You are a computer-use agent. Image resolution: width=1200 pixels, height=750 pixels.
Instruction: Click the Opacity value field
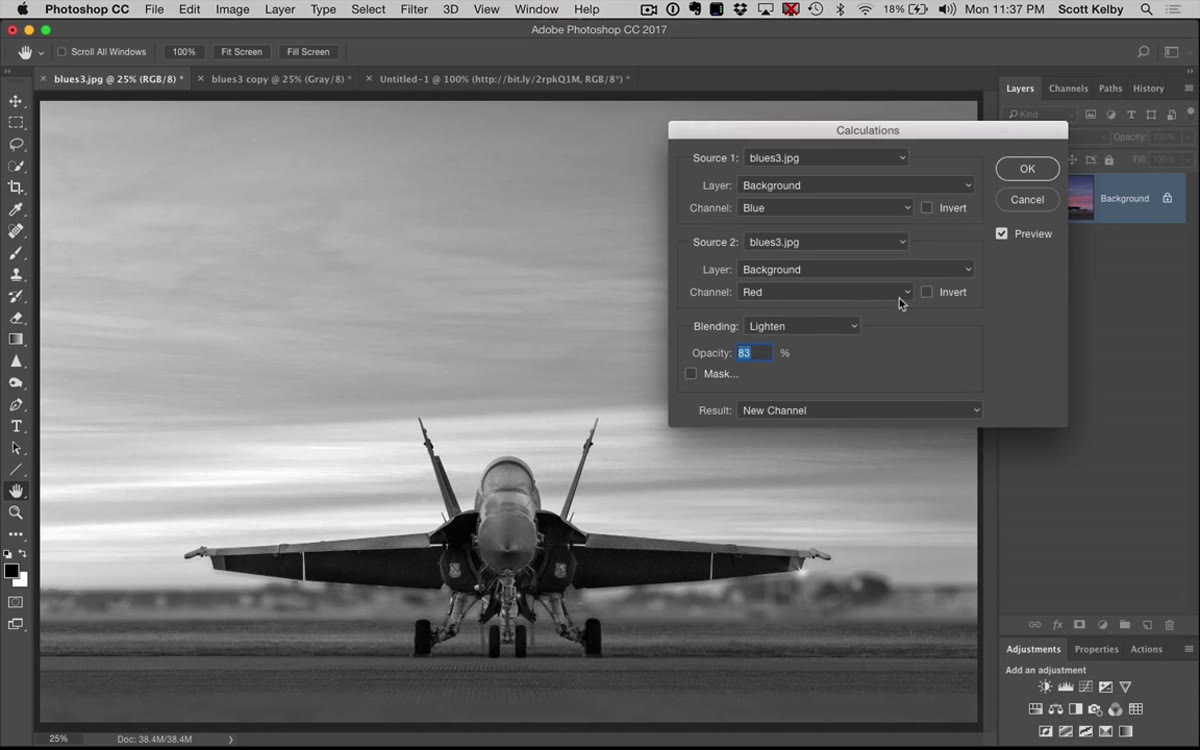(x=754, y=353)
